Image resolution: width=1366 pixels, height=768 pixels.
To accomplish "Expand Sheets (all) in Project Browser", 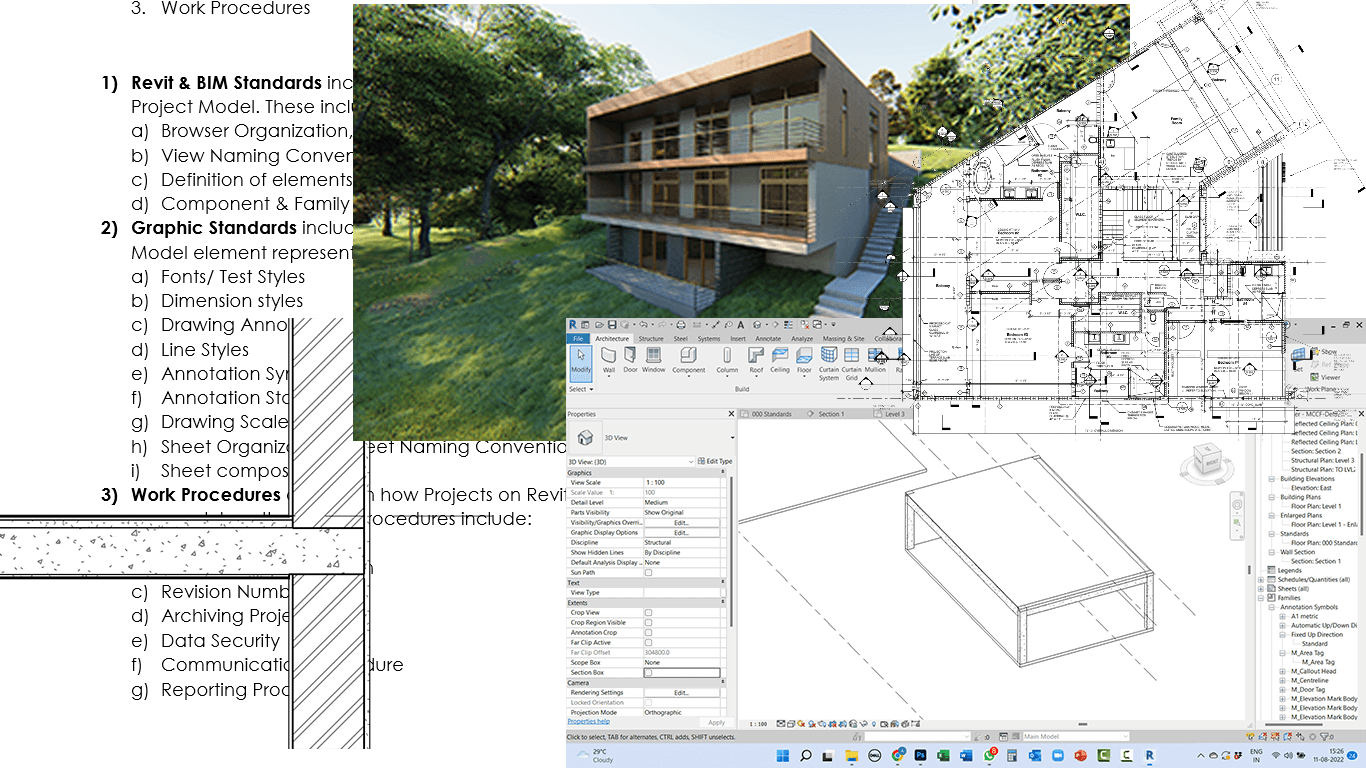I will click(x=1261, y=589).
